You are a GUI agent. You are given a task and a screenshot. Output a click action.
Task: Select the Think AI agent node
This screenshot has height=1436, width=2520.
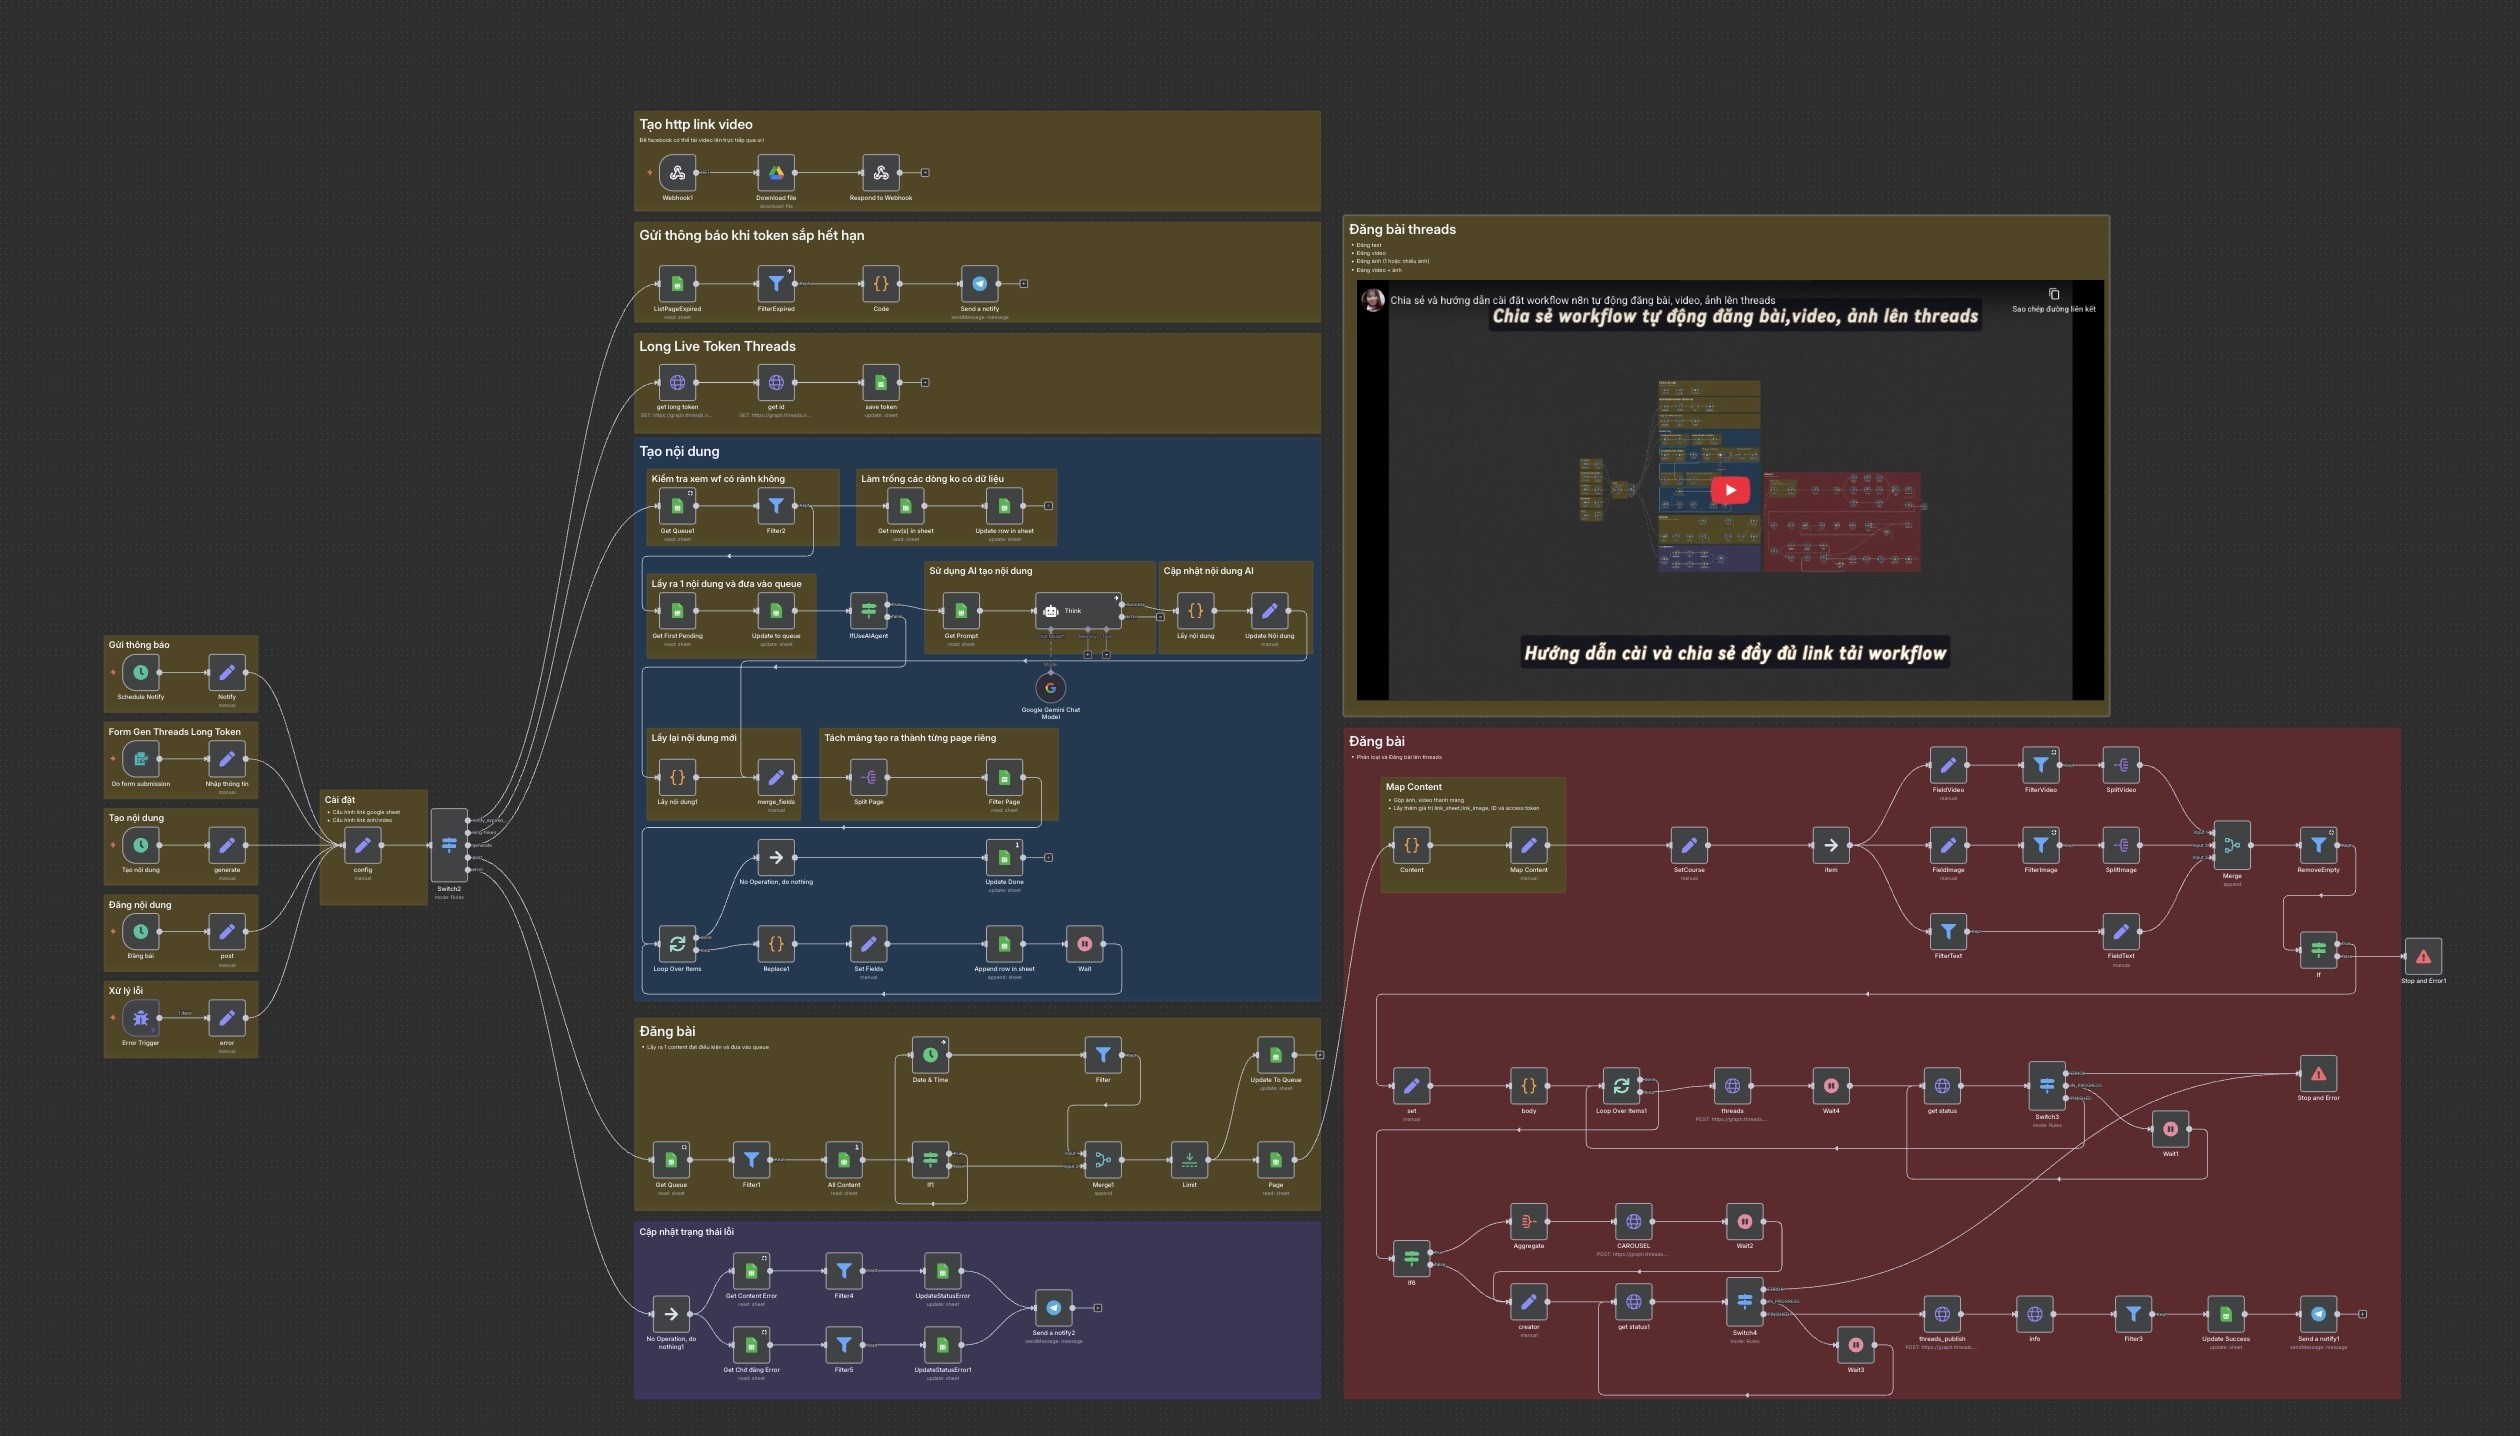(x=1078, y=610)
